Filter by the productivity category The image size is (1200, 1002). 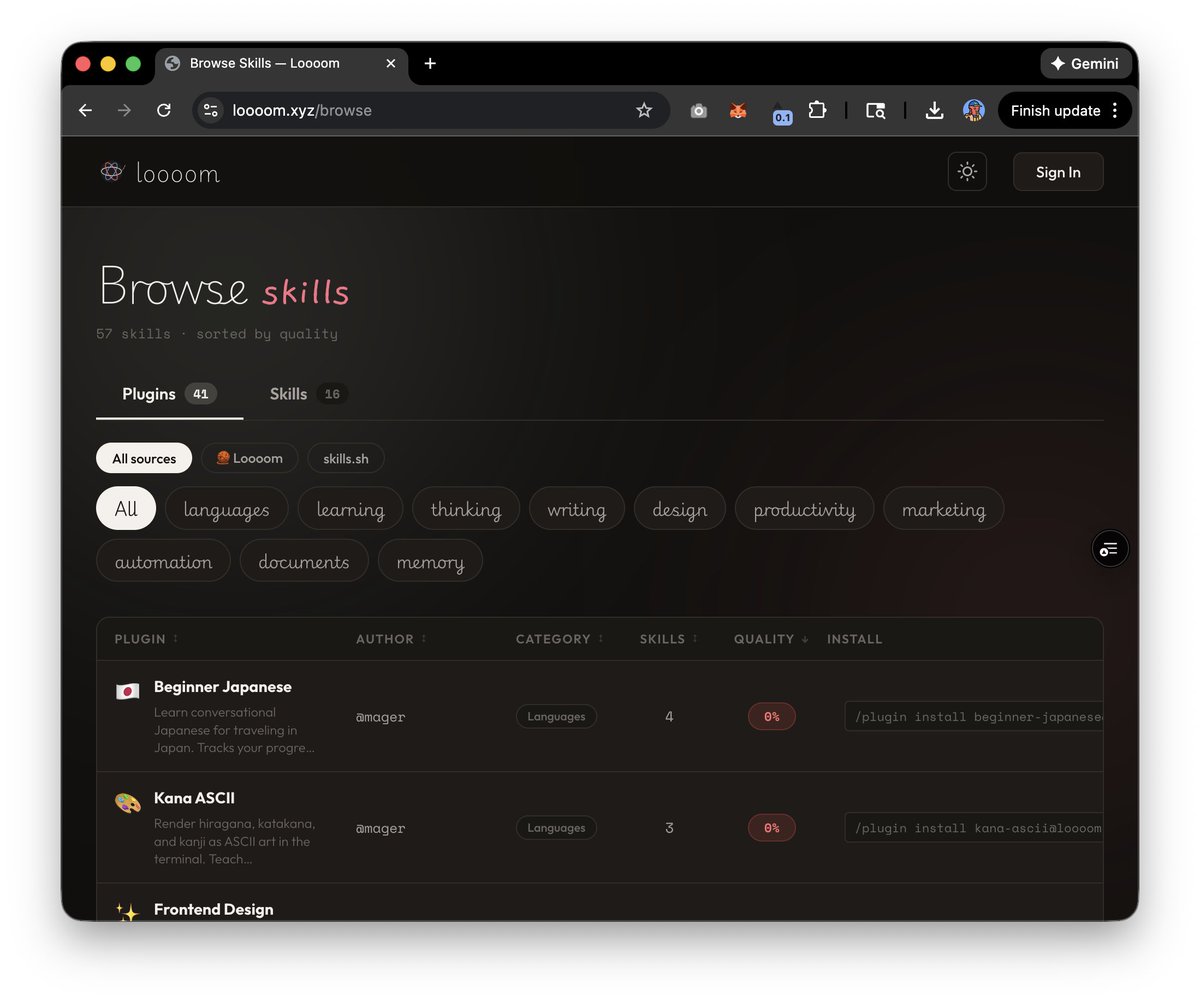805,508
